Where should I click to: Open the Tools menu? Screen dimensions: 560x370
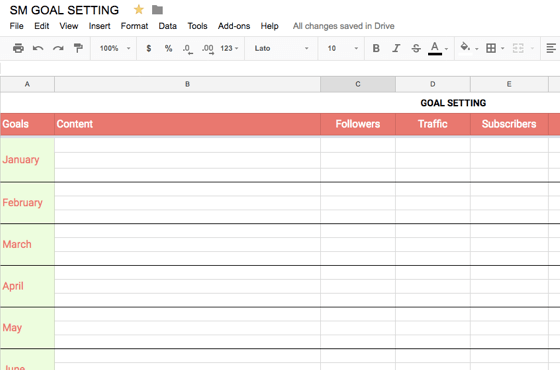tap(198, 26)
